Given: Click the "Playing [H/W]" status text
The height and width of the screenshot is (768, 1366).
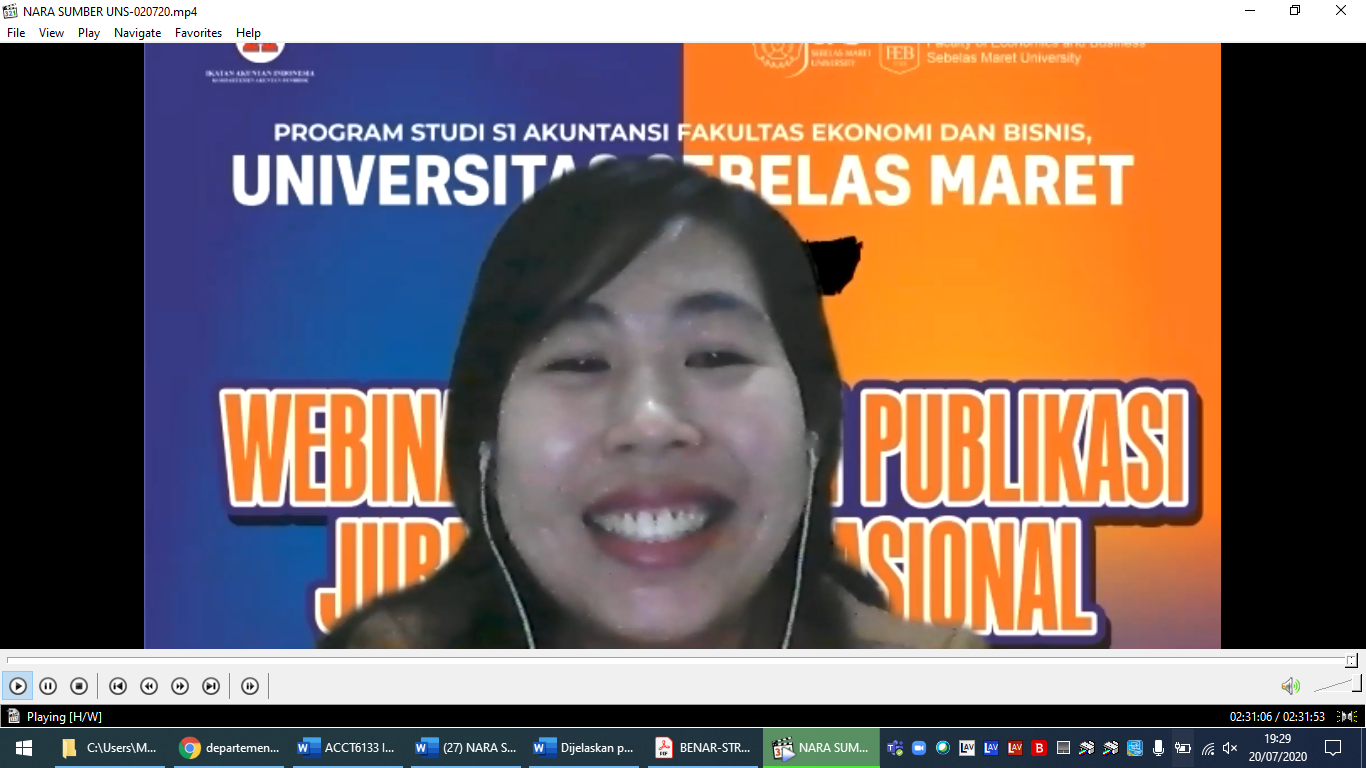Looking at the screenshot, I should click(64, 716).
